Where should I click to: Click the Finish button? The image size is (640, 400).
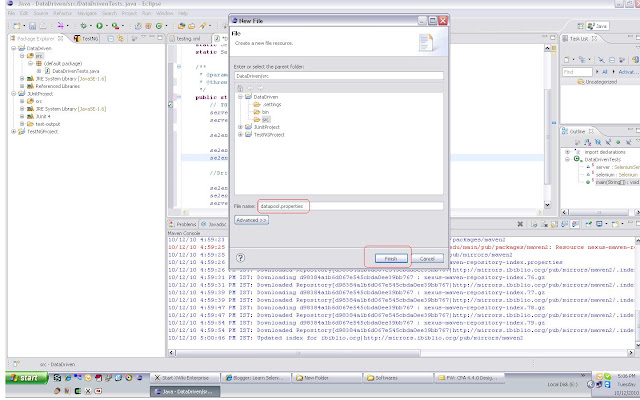[x=391, y=258]
